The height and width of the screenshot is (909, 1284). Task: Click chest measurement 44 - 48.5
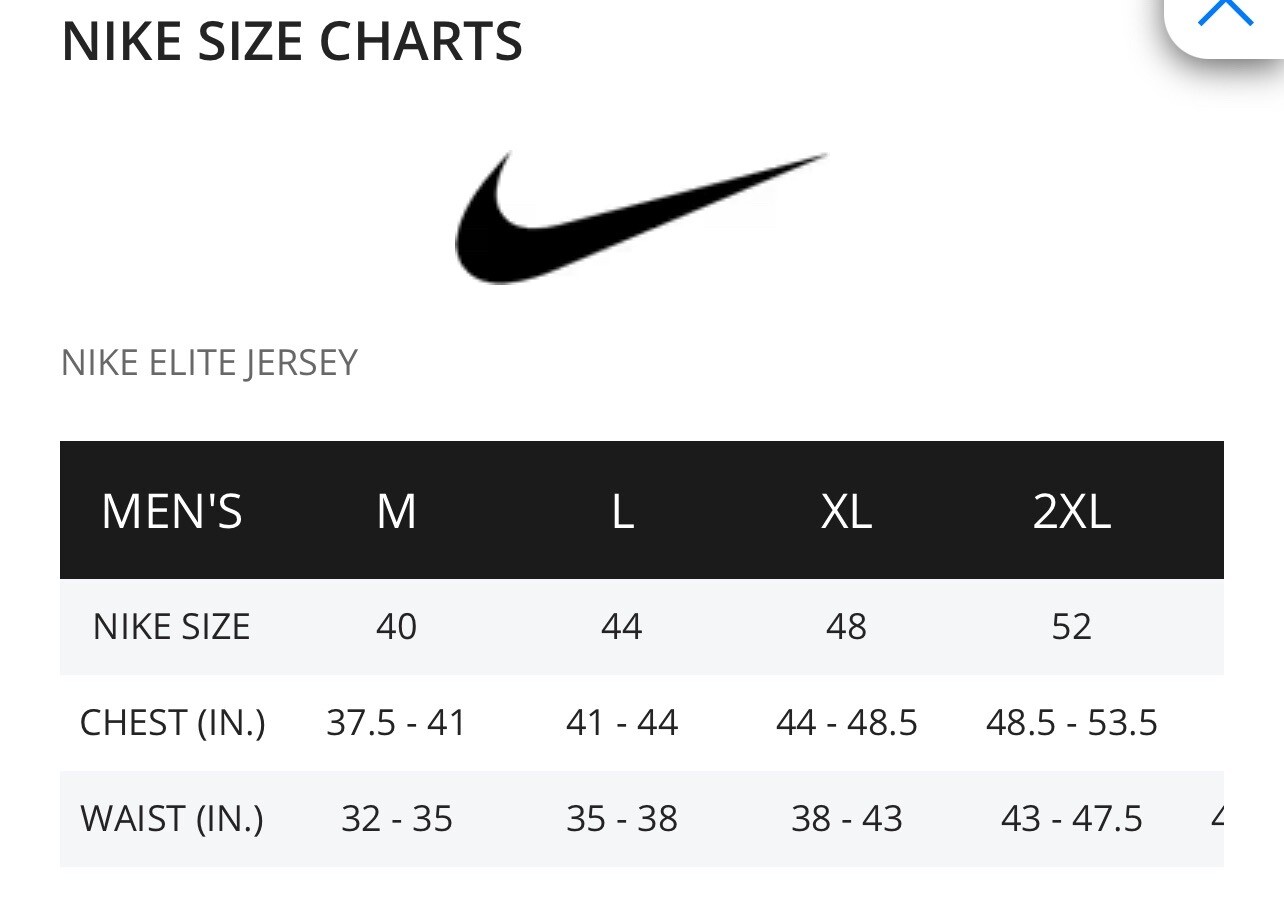click(x=847, y=722)
